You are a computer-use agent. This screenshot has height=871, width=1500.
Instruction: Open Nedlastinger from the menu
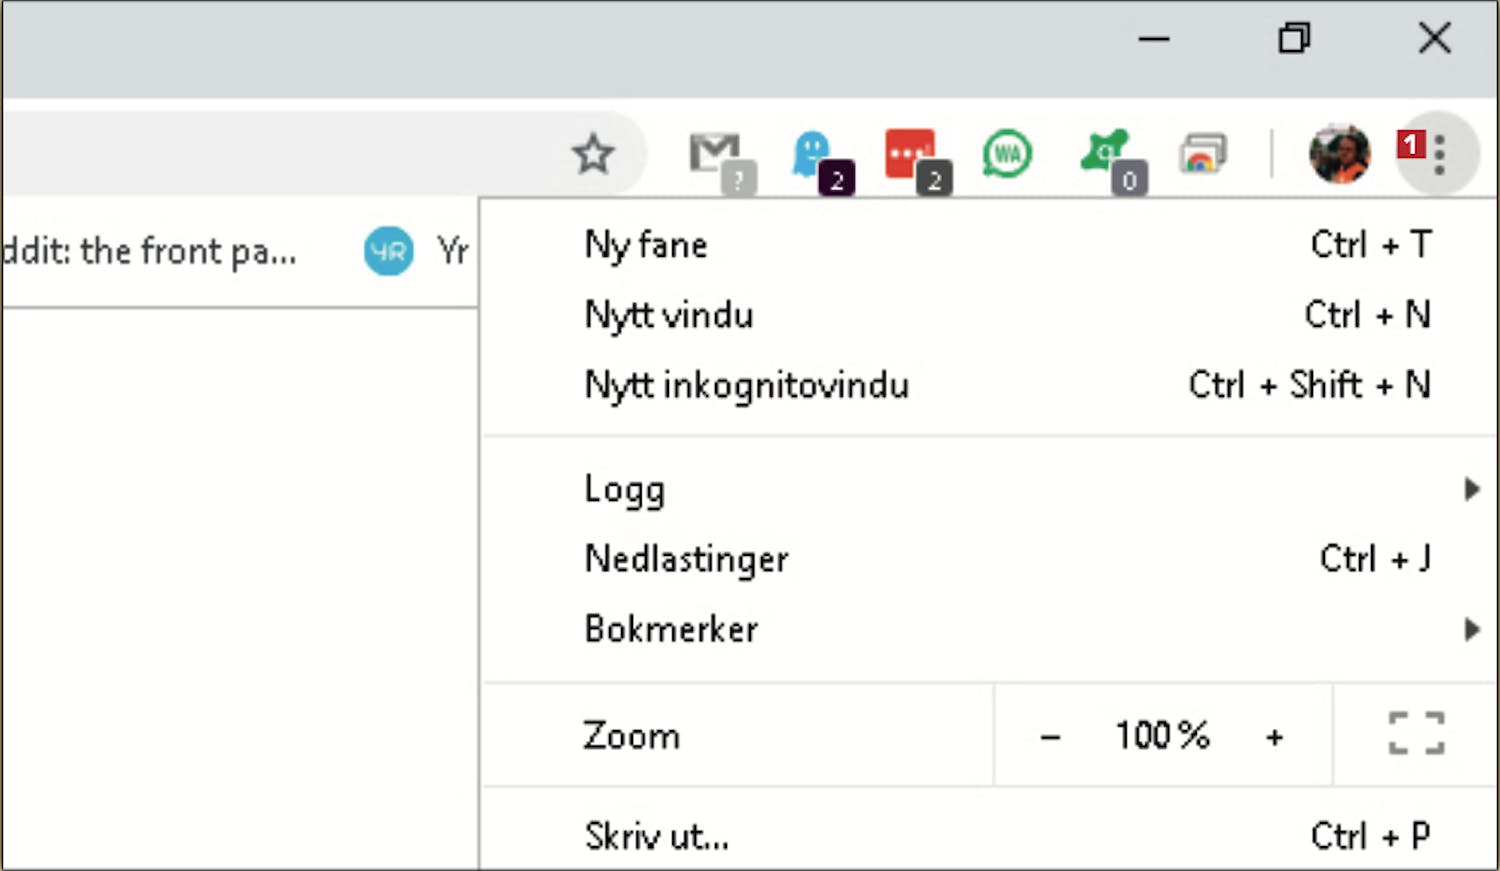pyautogui.click(x=686, y=559)
